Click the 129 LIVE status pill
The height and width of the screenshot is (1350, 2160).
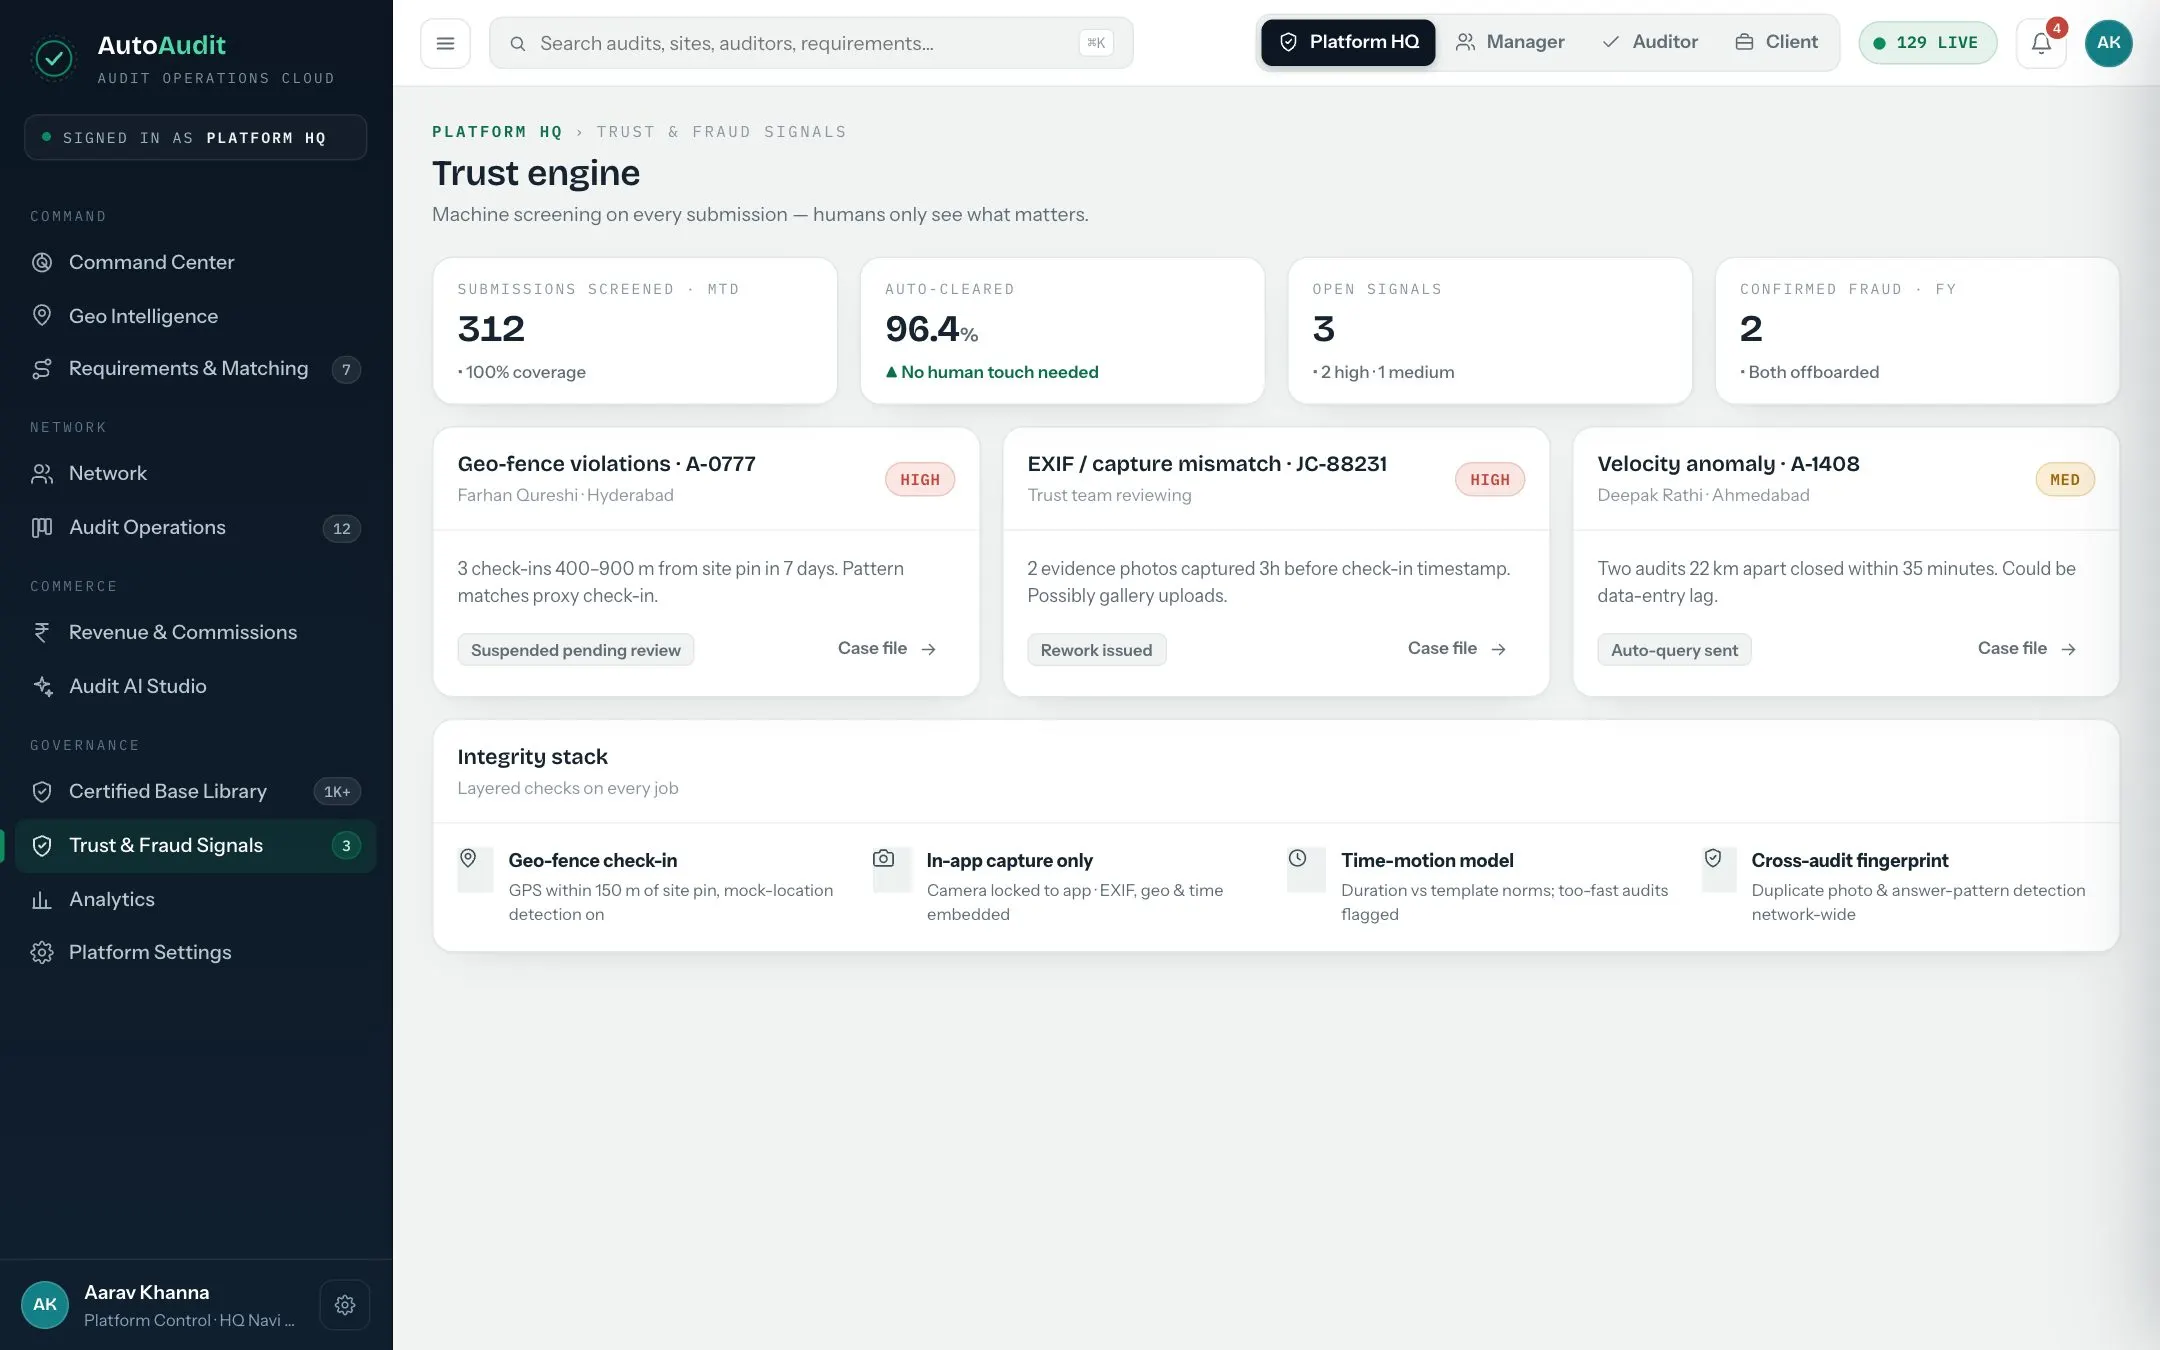1927,43
